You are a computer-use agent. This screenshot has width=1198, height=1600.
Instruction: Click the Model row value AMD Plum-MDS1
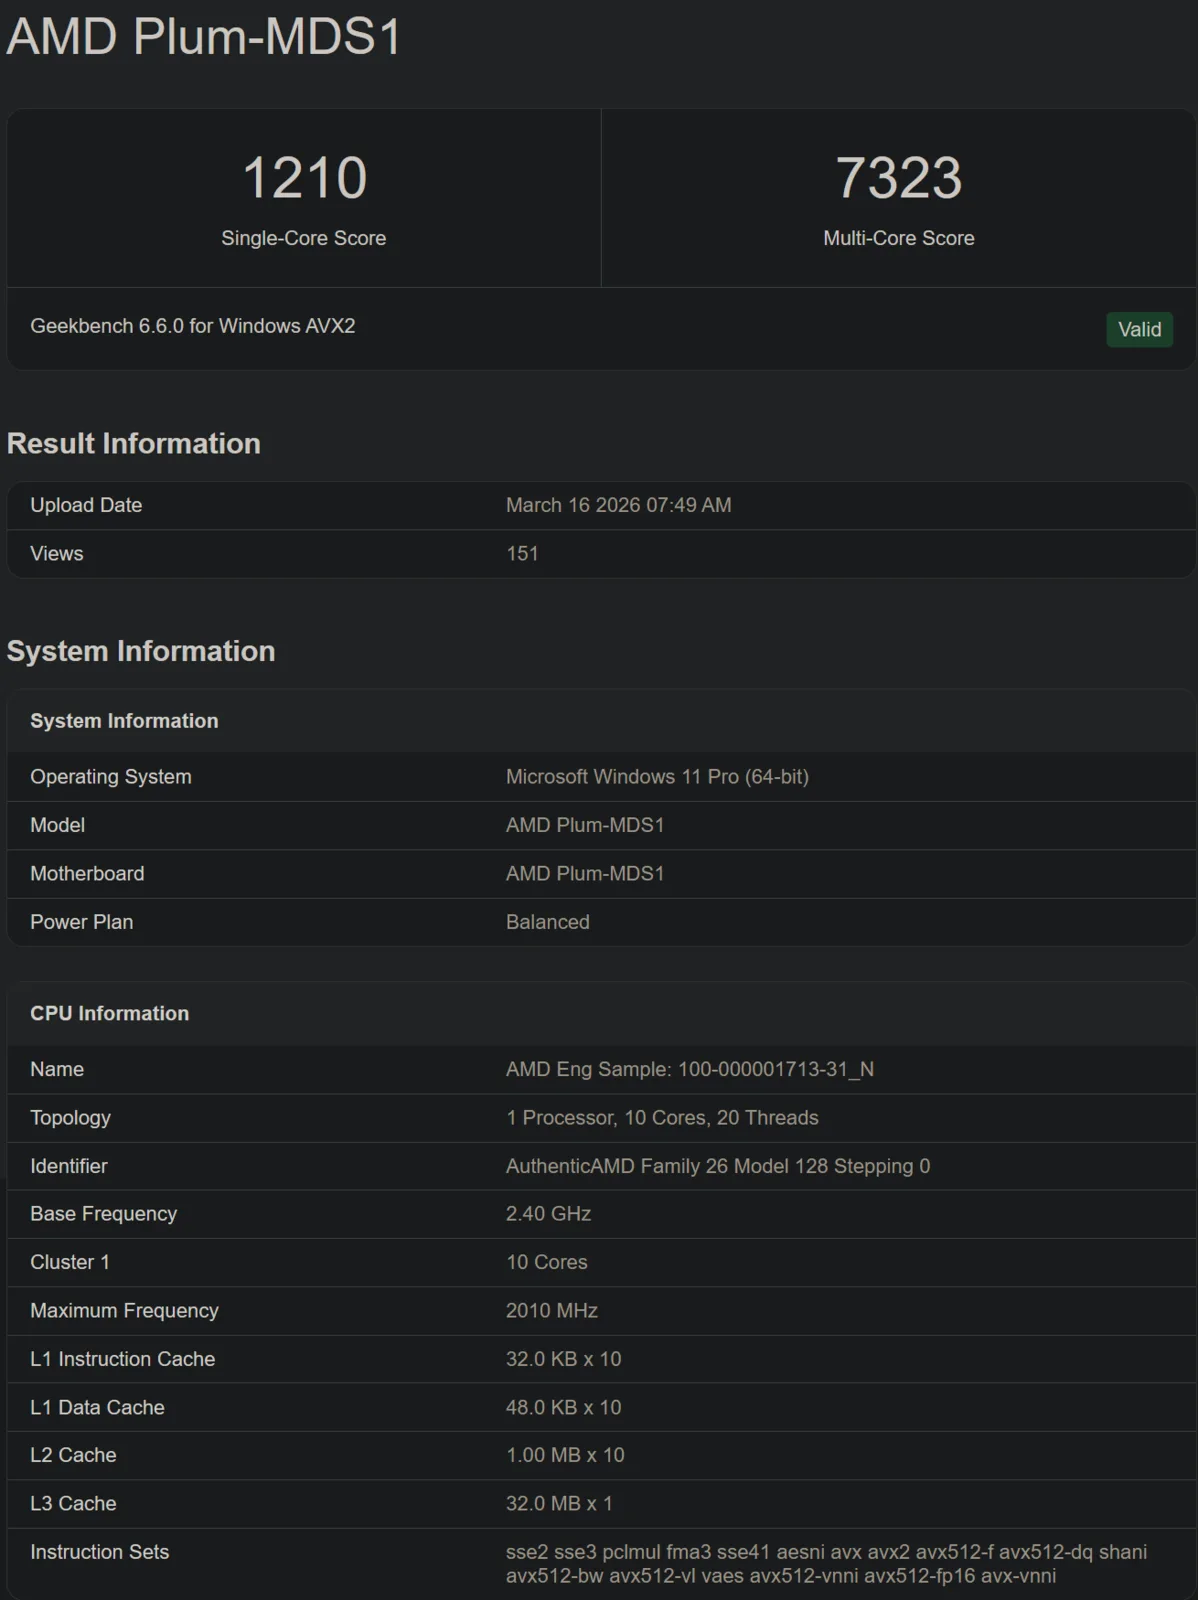coord(585,825)
